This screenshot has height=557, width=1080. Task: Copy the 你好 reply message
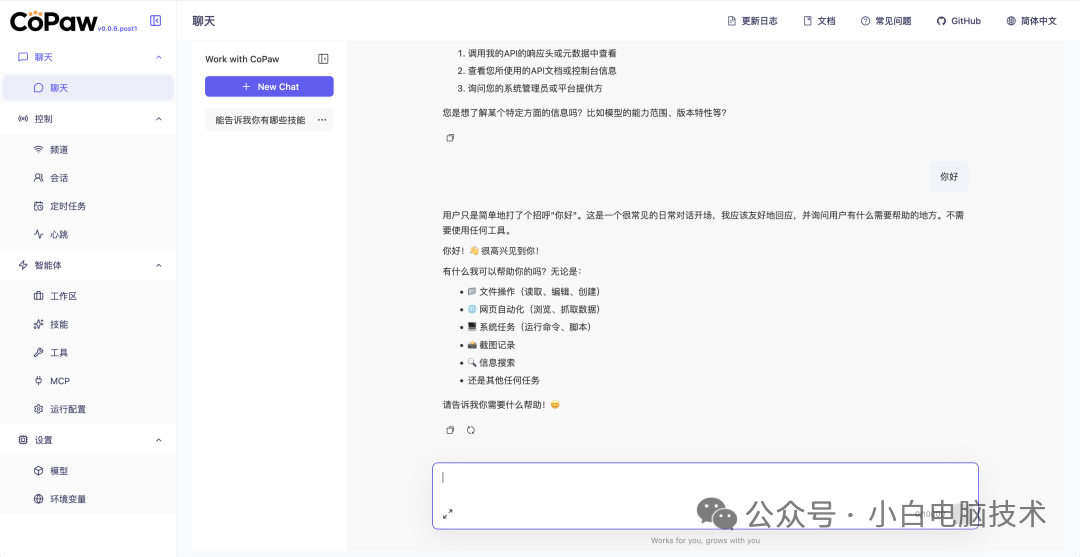tap(450, 430)
